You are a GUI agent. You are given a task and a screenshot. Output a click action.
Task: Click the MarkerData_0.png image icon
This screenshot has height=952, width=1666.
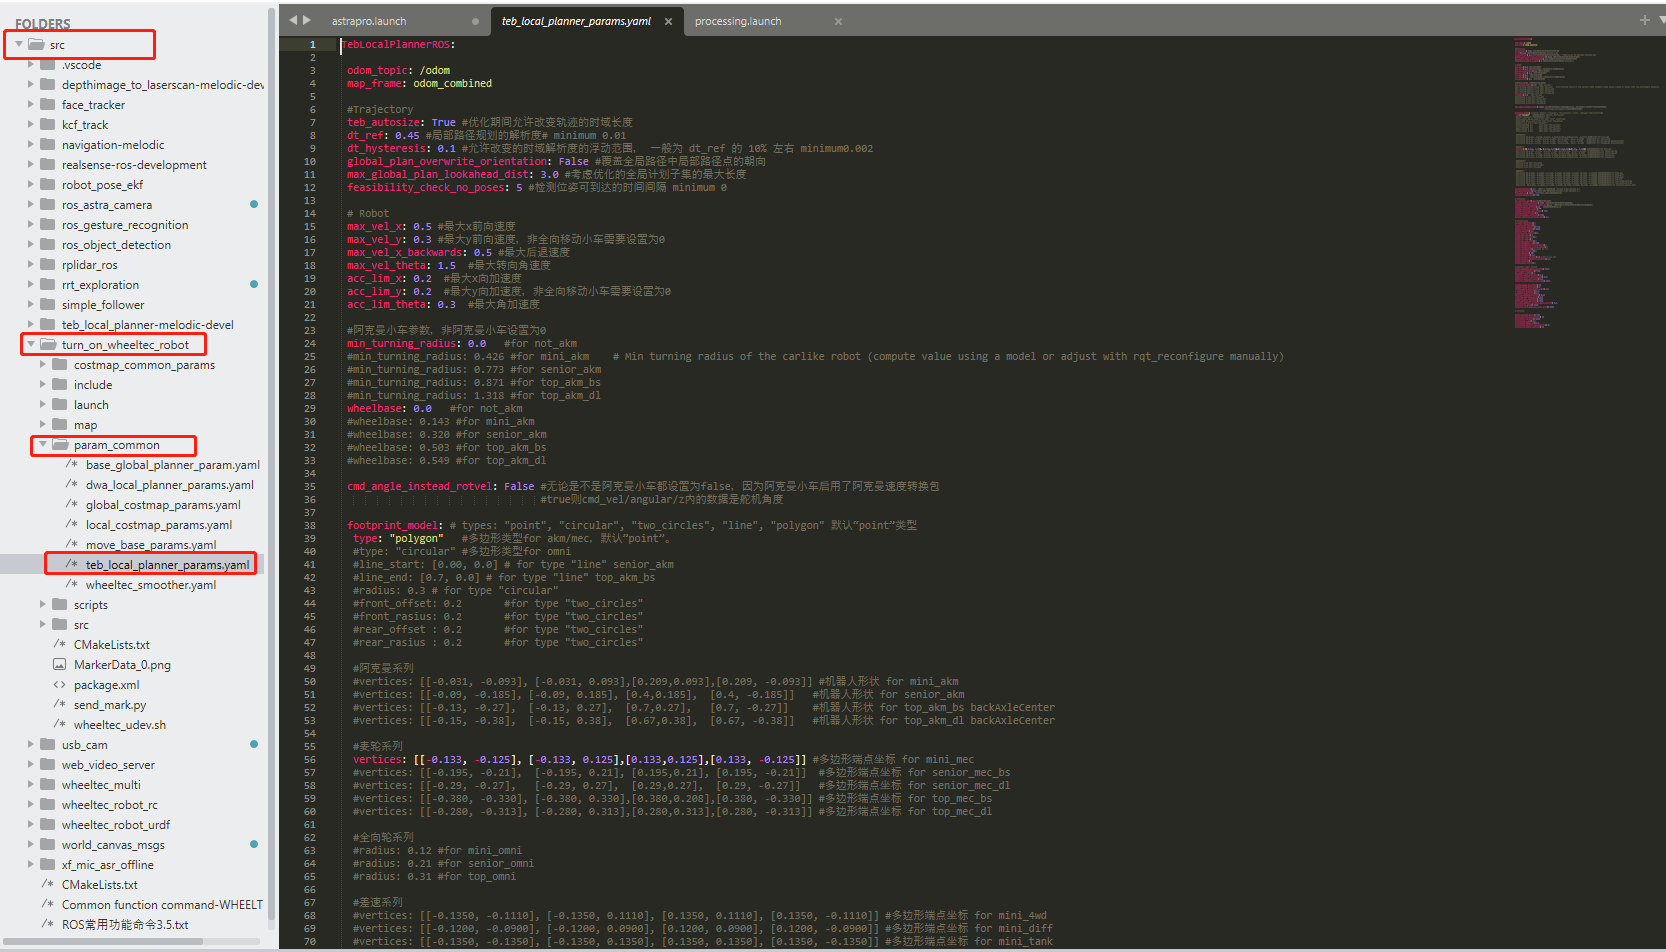click(x=59, y=665)
